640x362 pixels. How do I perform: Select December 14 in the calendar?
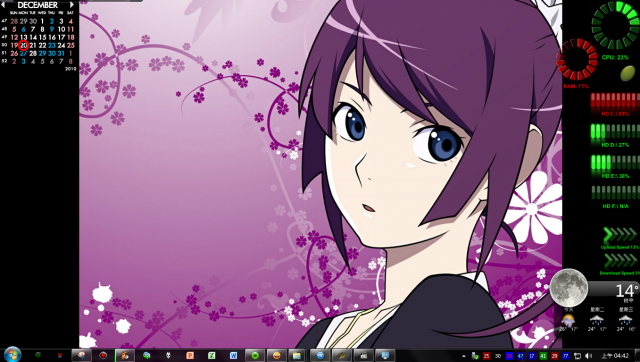point(33,38)
